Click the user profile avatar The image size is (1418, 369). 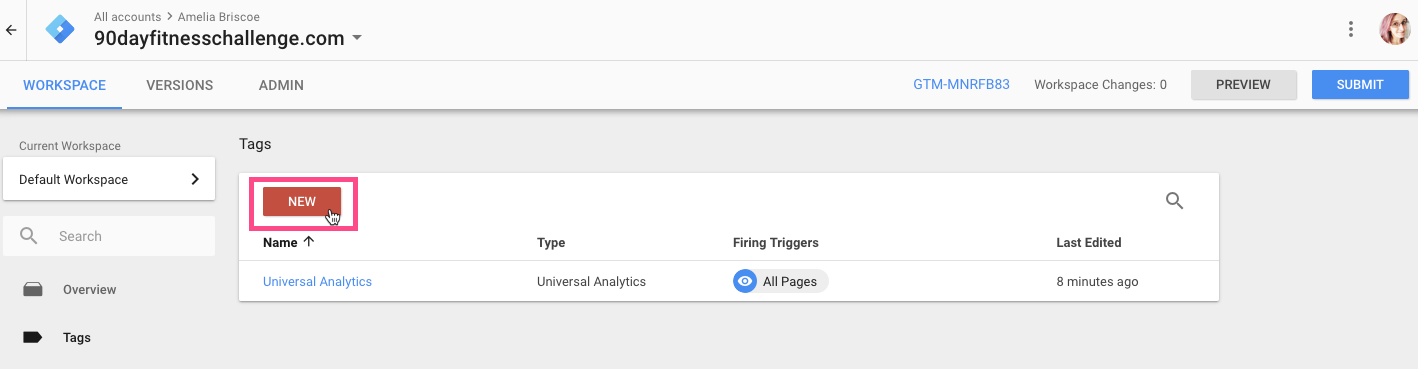tap(1394, 29)
